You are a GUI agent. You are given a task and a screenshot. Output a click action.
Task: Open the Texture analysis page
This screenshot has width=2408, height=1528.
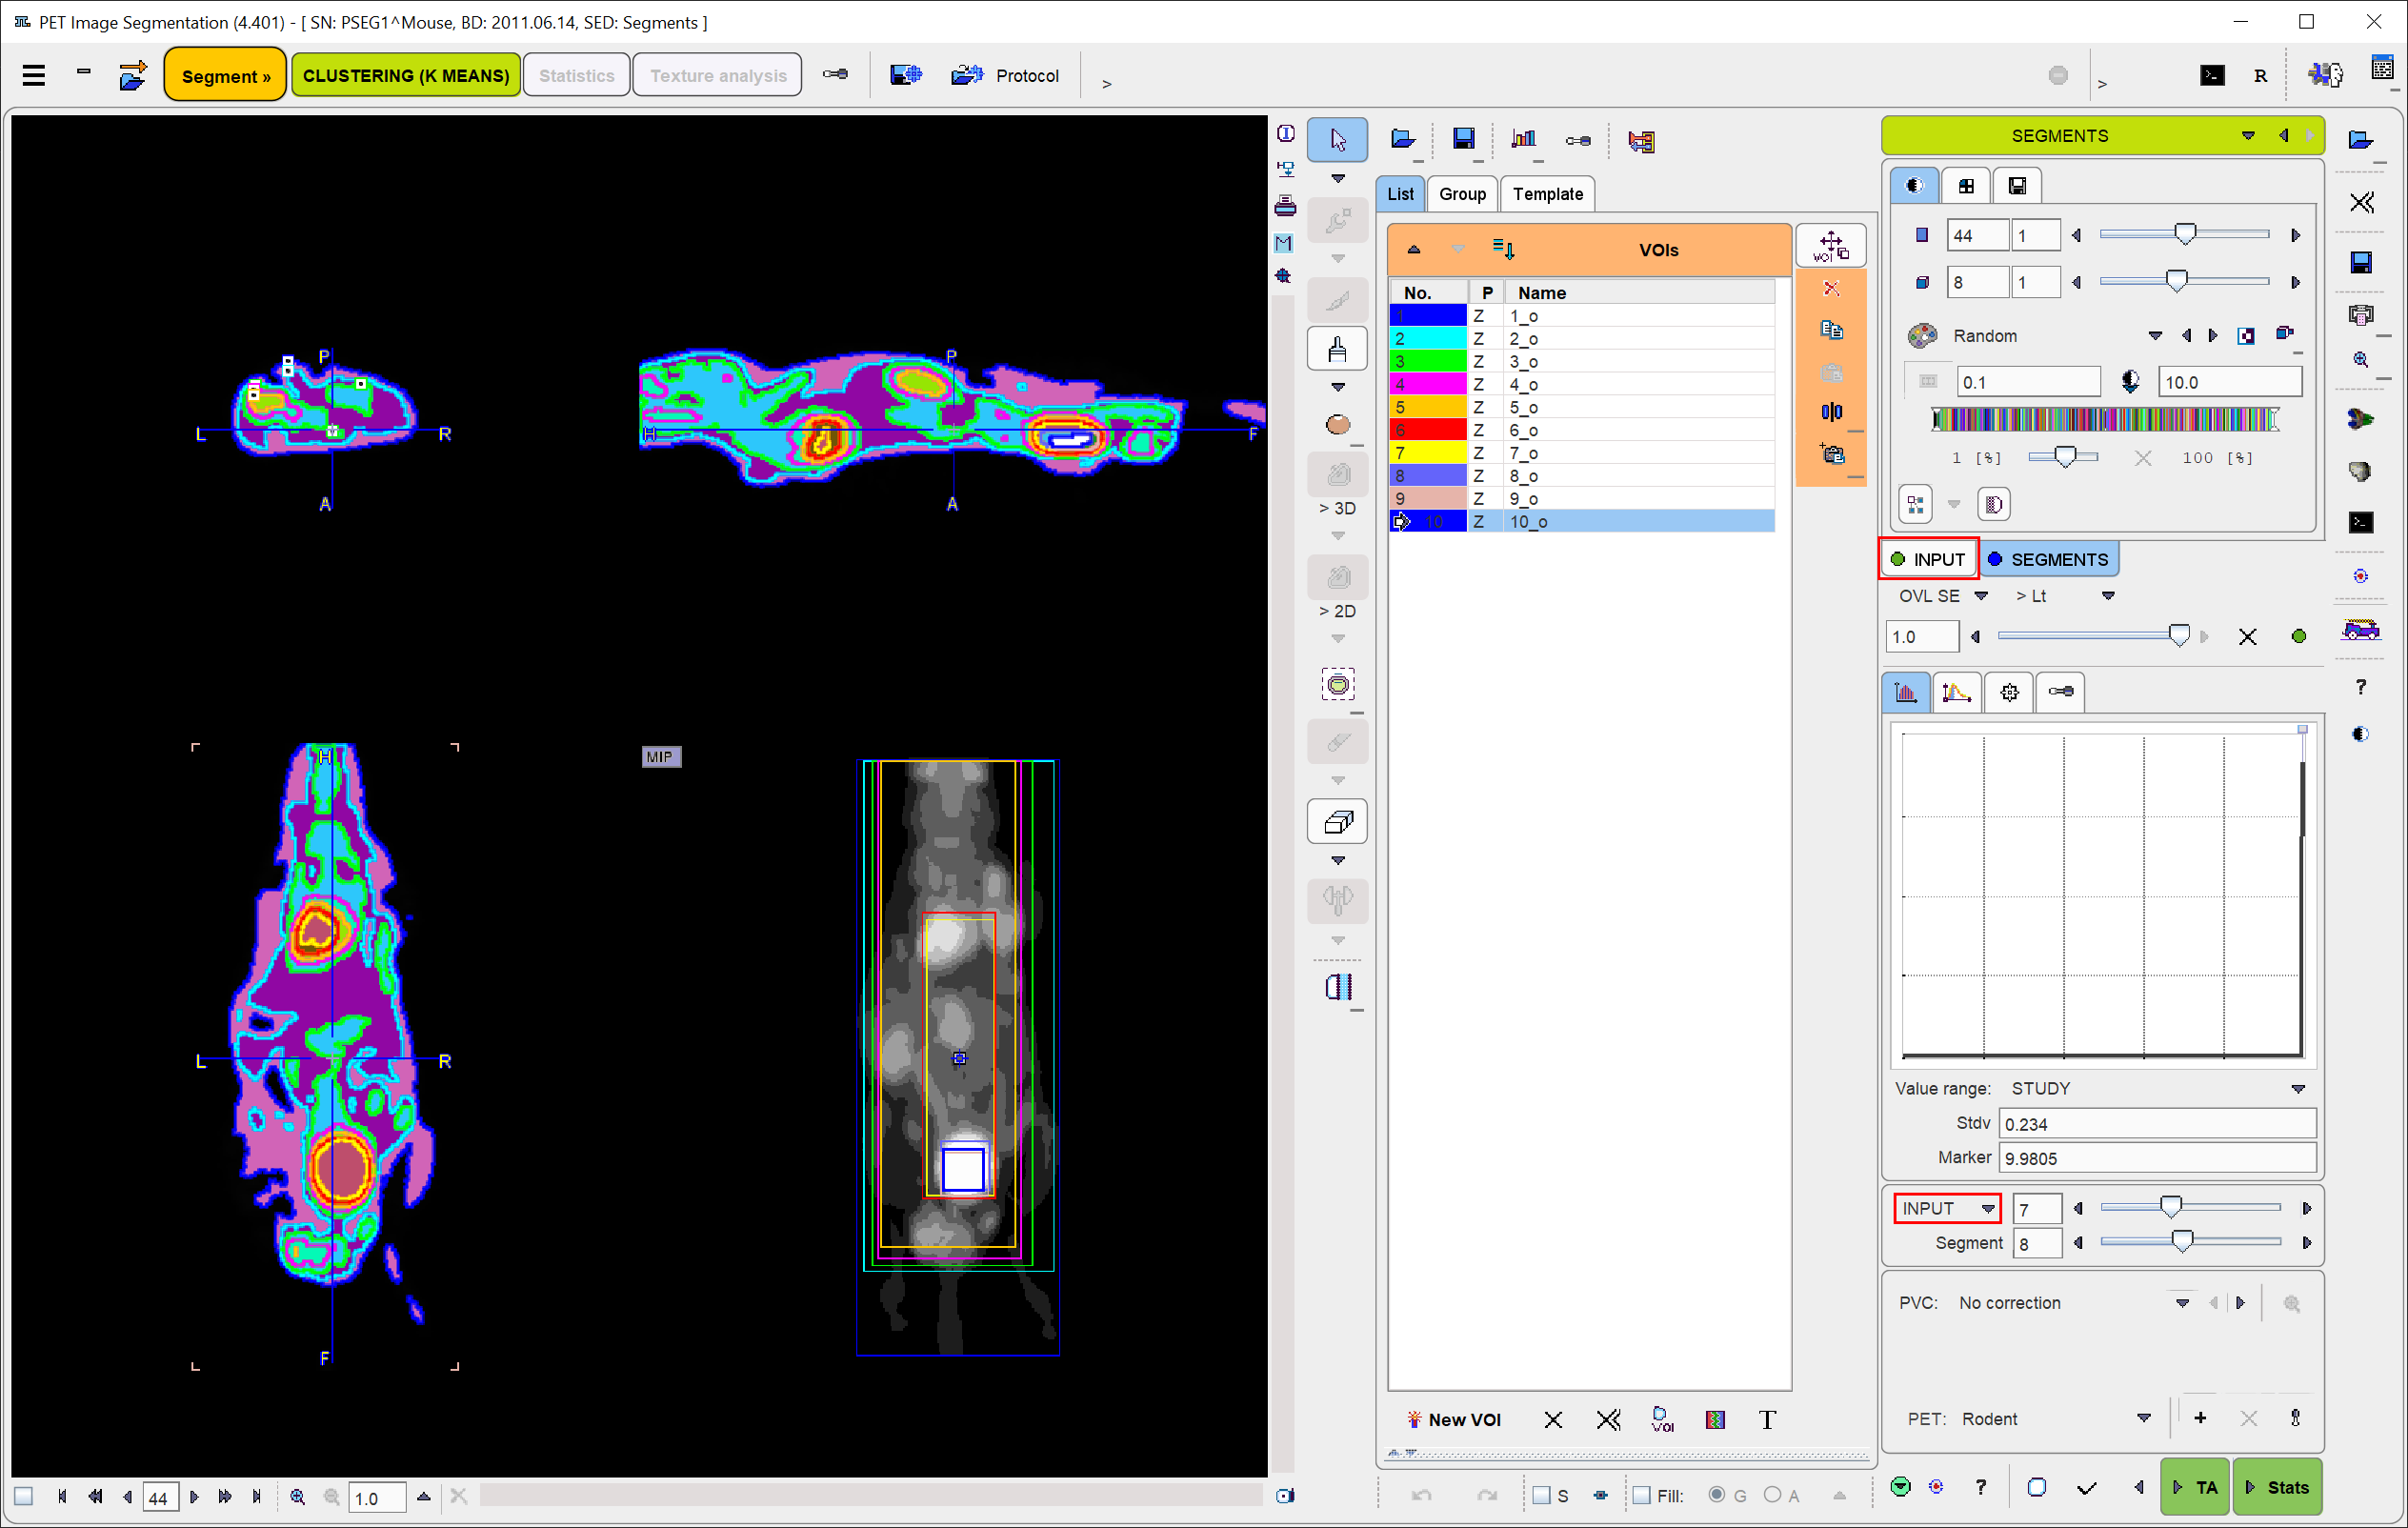click(x=717, y=75)
